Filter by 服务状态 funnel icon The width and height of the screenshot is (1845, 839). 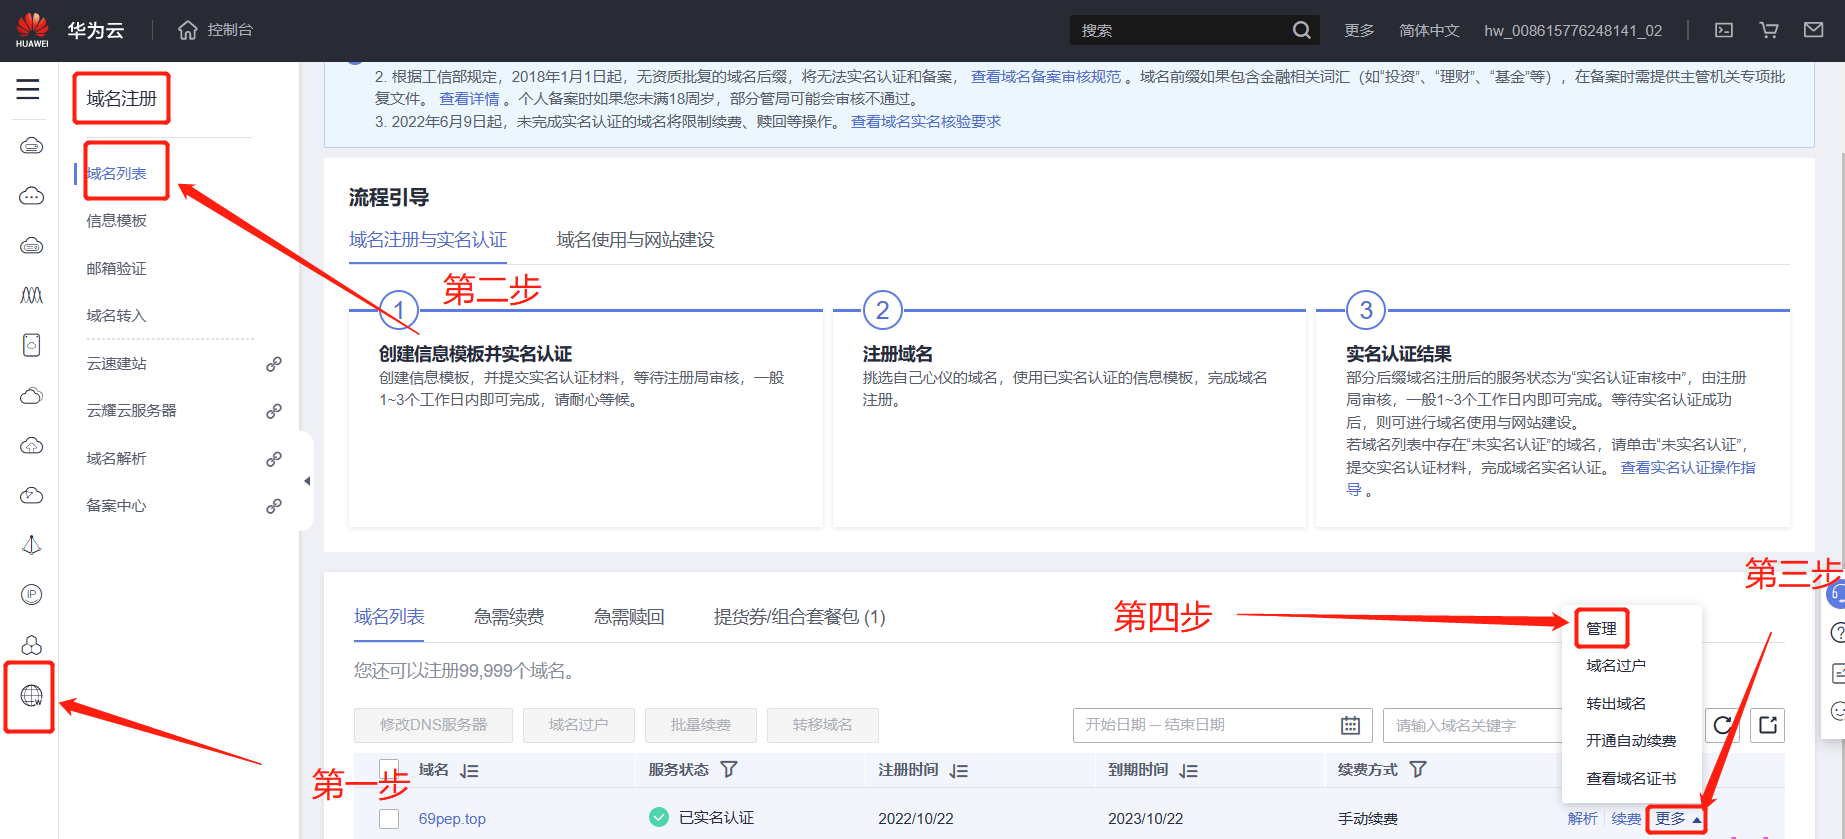[729, 769]
